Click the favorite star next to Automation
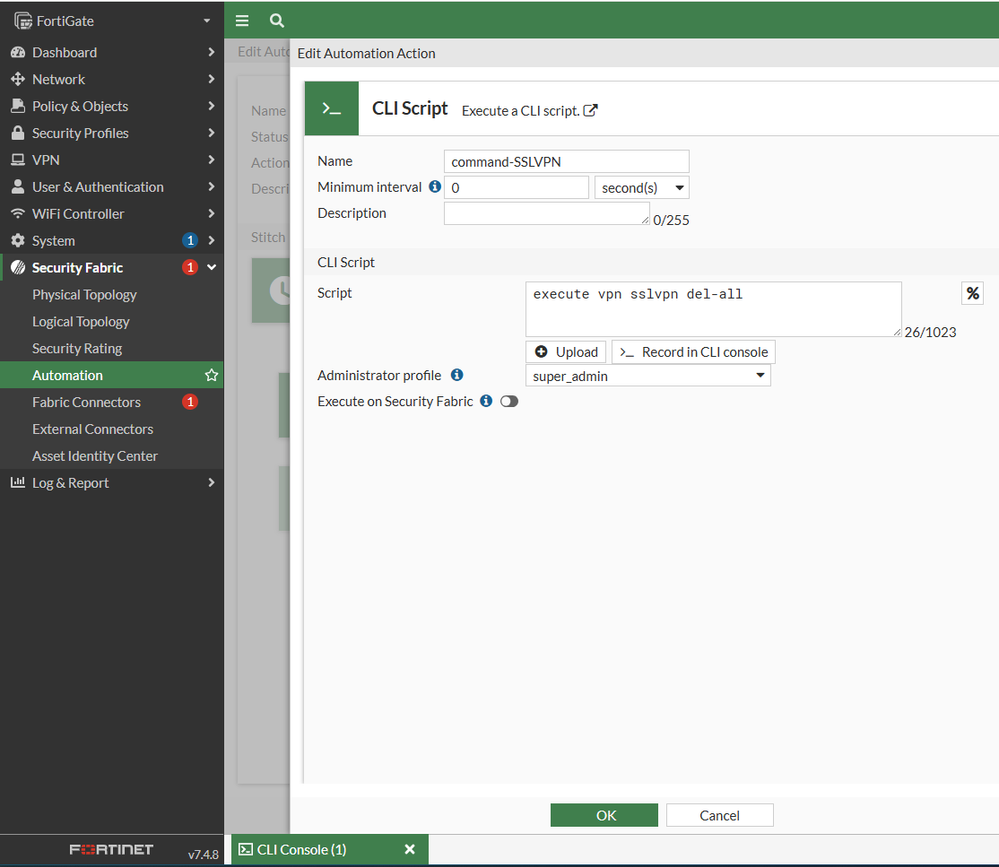This screenshot has height=867, width=999. tap(211, 375)
